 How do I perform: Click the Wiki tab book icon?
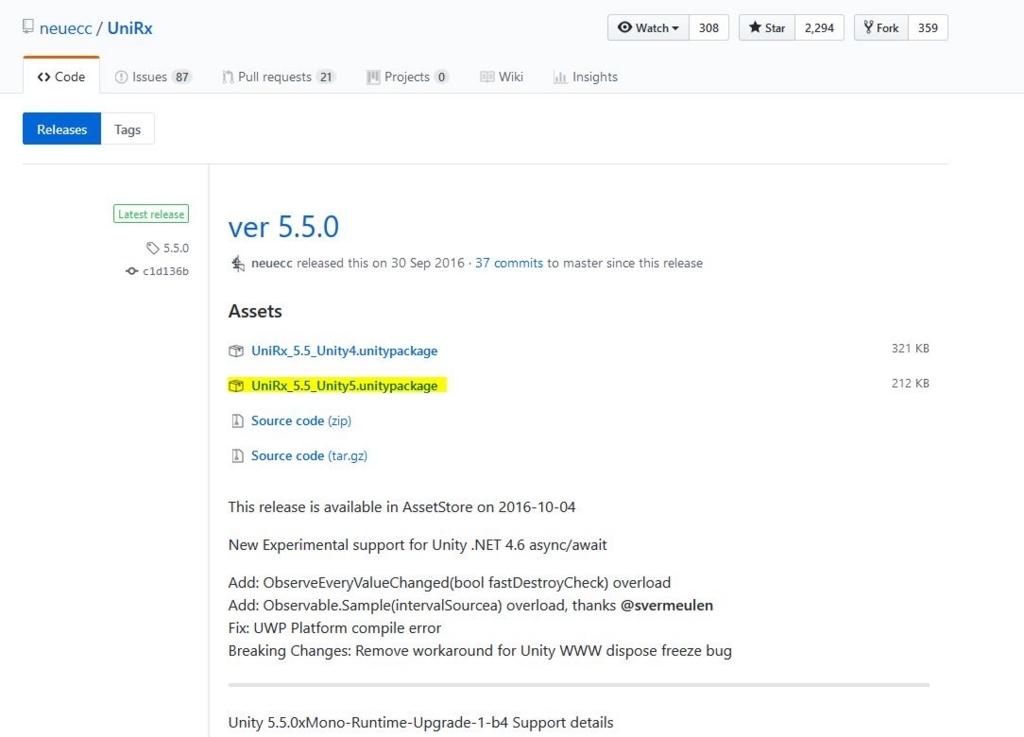(487, 77)
